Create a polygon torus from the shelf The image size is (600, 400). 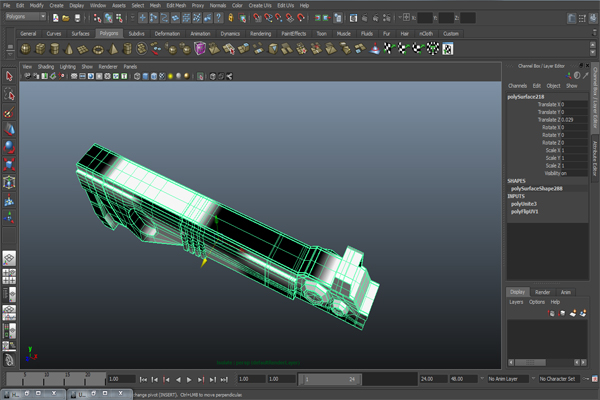coord(98,49)
